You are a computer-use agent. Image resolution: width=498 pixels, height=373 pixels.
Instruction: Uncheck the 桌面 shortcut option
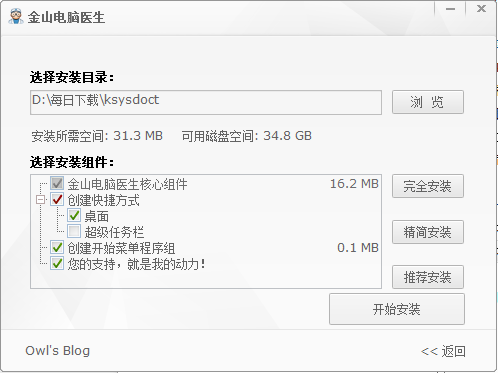pos(74,215)
